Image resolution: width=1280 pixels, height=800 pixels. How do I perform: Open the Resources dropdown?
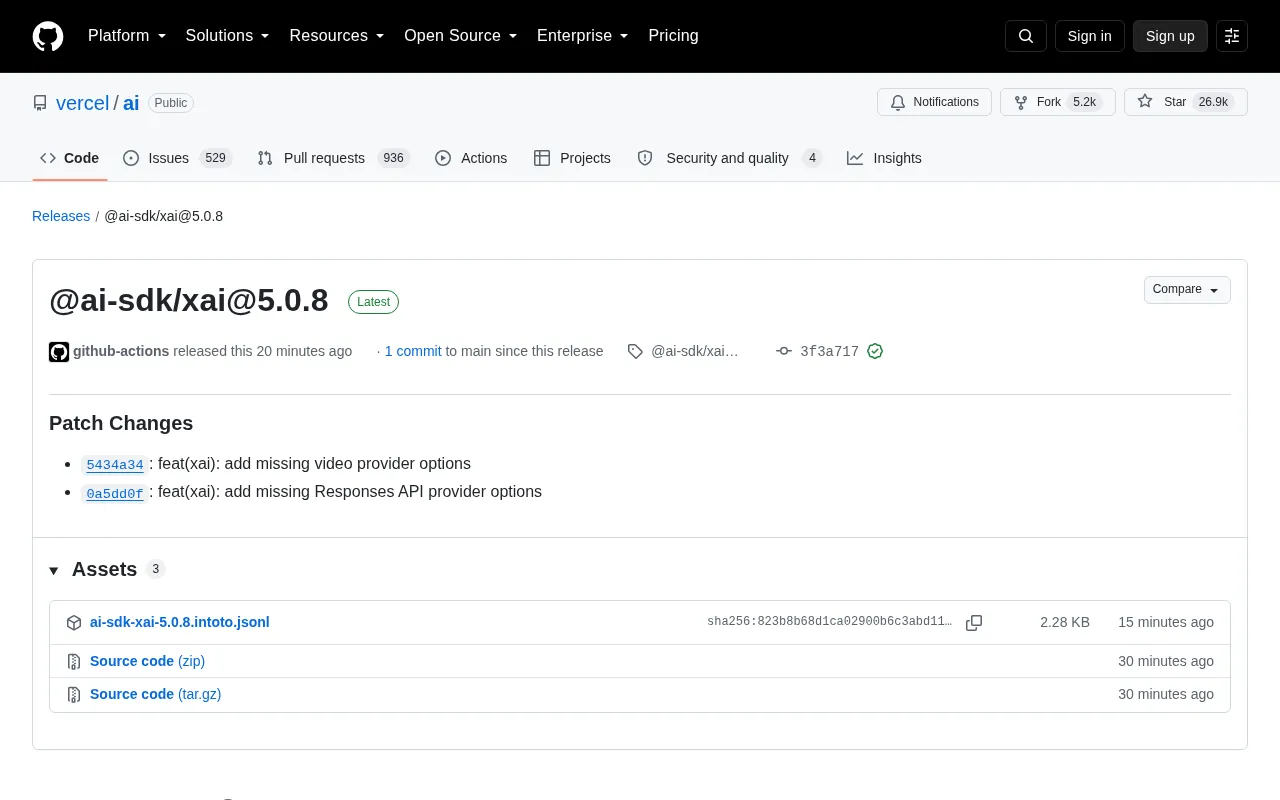tap(337, 36)
